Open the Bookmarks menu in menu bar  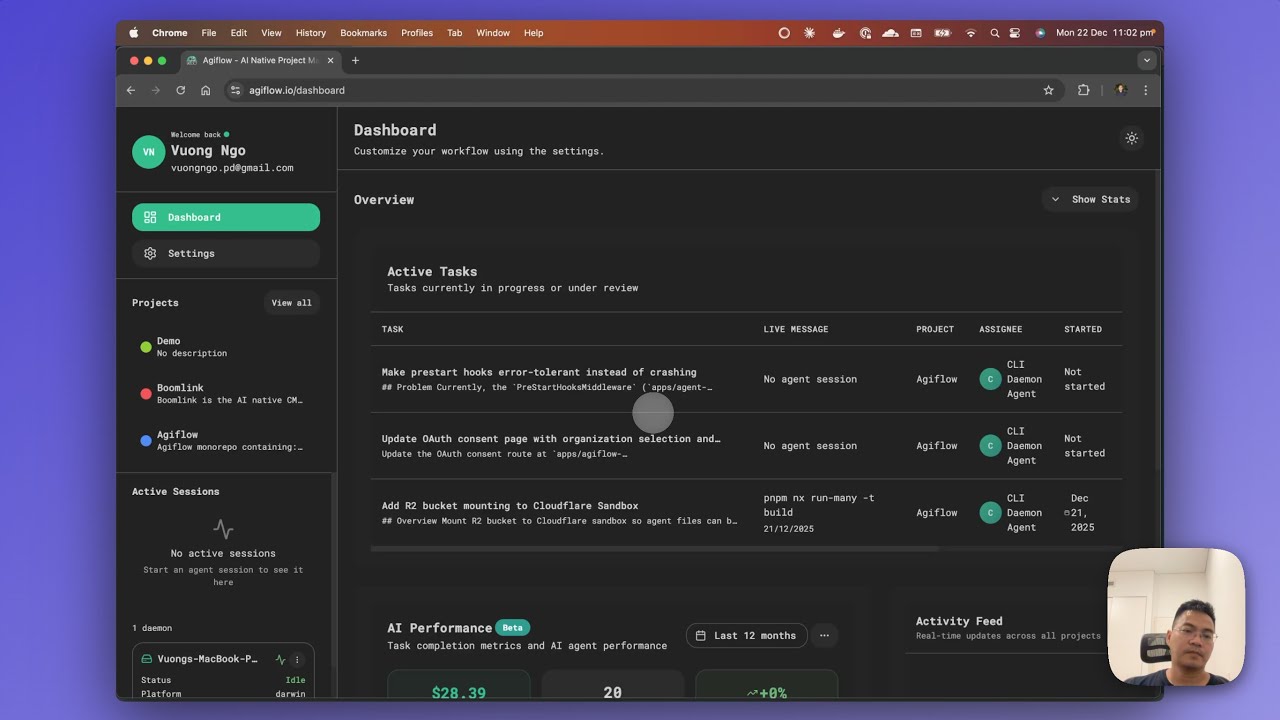click(x=363, y=33)
